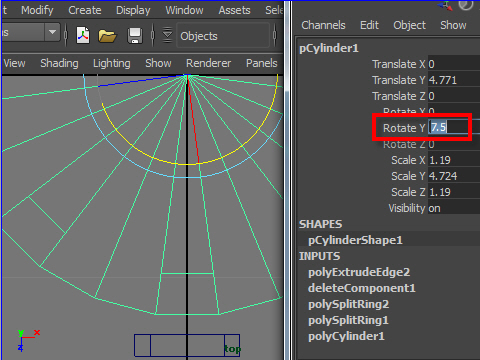Open the Assets menu
The height and width of the screenshot is (360, 480).
click(234, 10)
